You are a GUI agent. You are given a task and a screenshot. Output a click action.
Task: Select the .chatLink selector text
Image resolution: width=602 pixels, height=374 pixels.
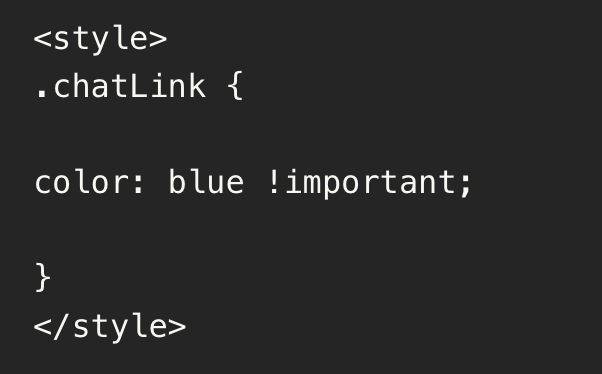tap(120, 85)
